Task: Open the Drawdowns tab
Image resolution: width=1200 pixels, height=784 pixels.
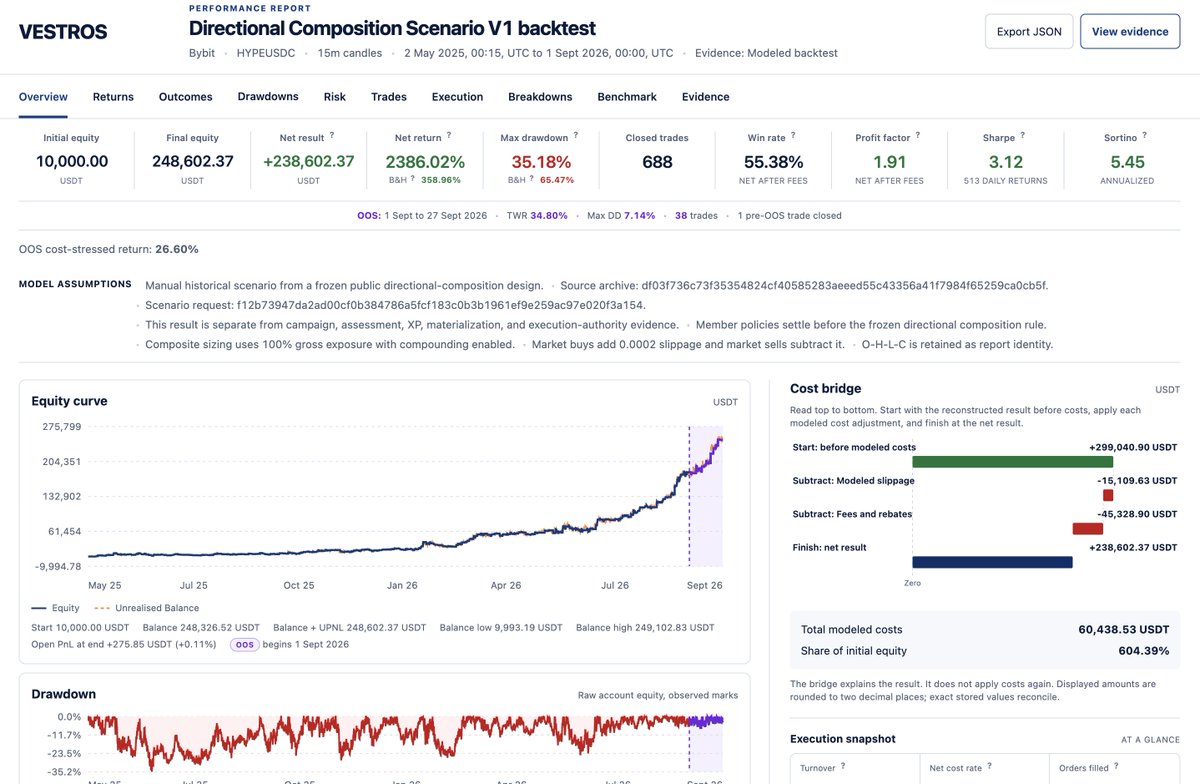Action: 268,97
